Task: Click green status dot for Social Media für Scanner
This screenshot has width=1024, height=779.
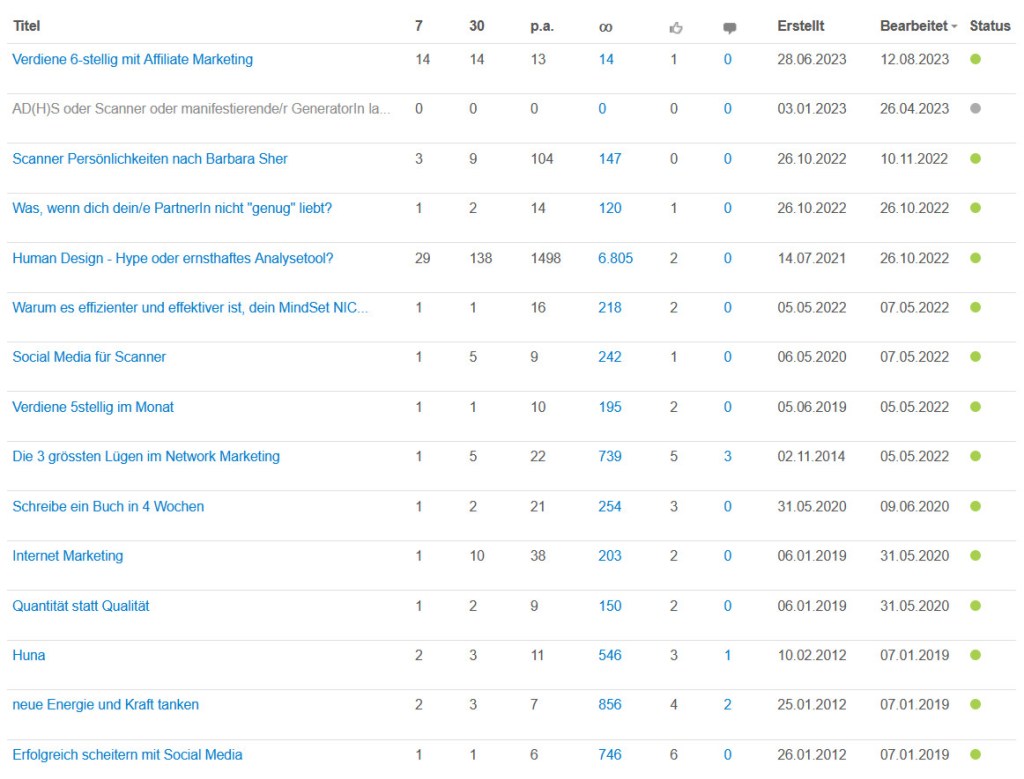Action: [975, 357]
